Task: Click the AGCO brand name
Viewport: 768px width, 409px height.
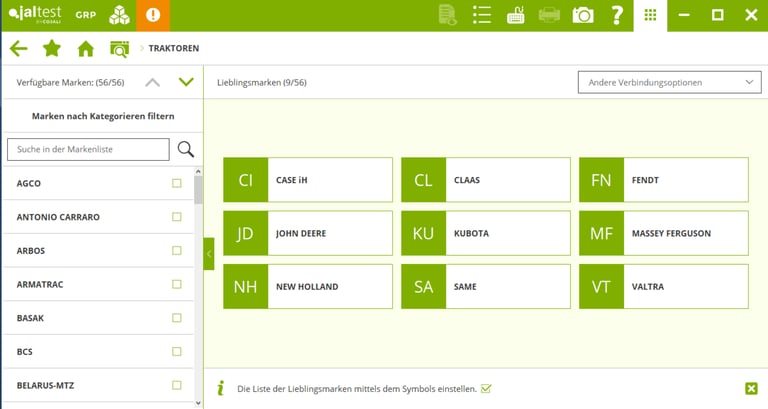Action: point(28,183)
